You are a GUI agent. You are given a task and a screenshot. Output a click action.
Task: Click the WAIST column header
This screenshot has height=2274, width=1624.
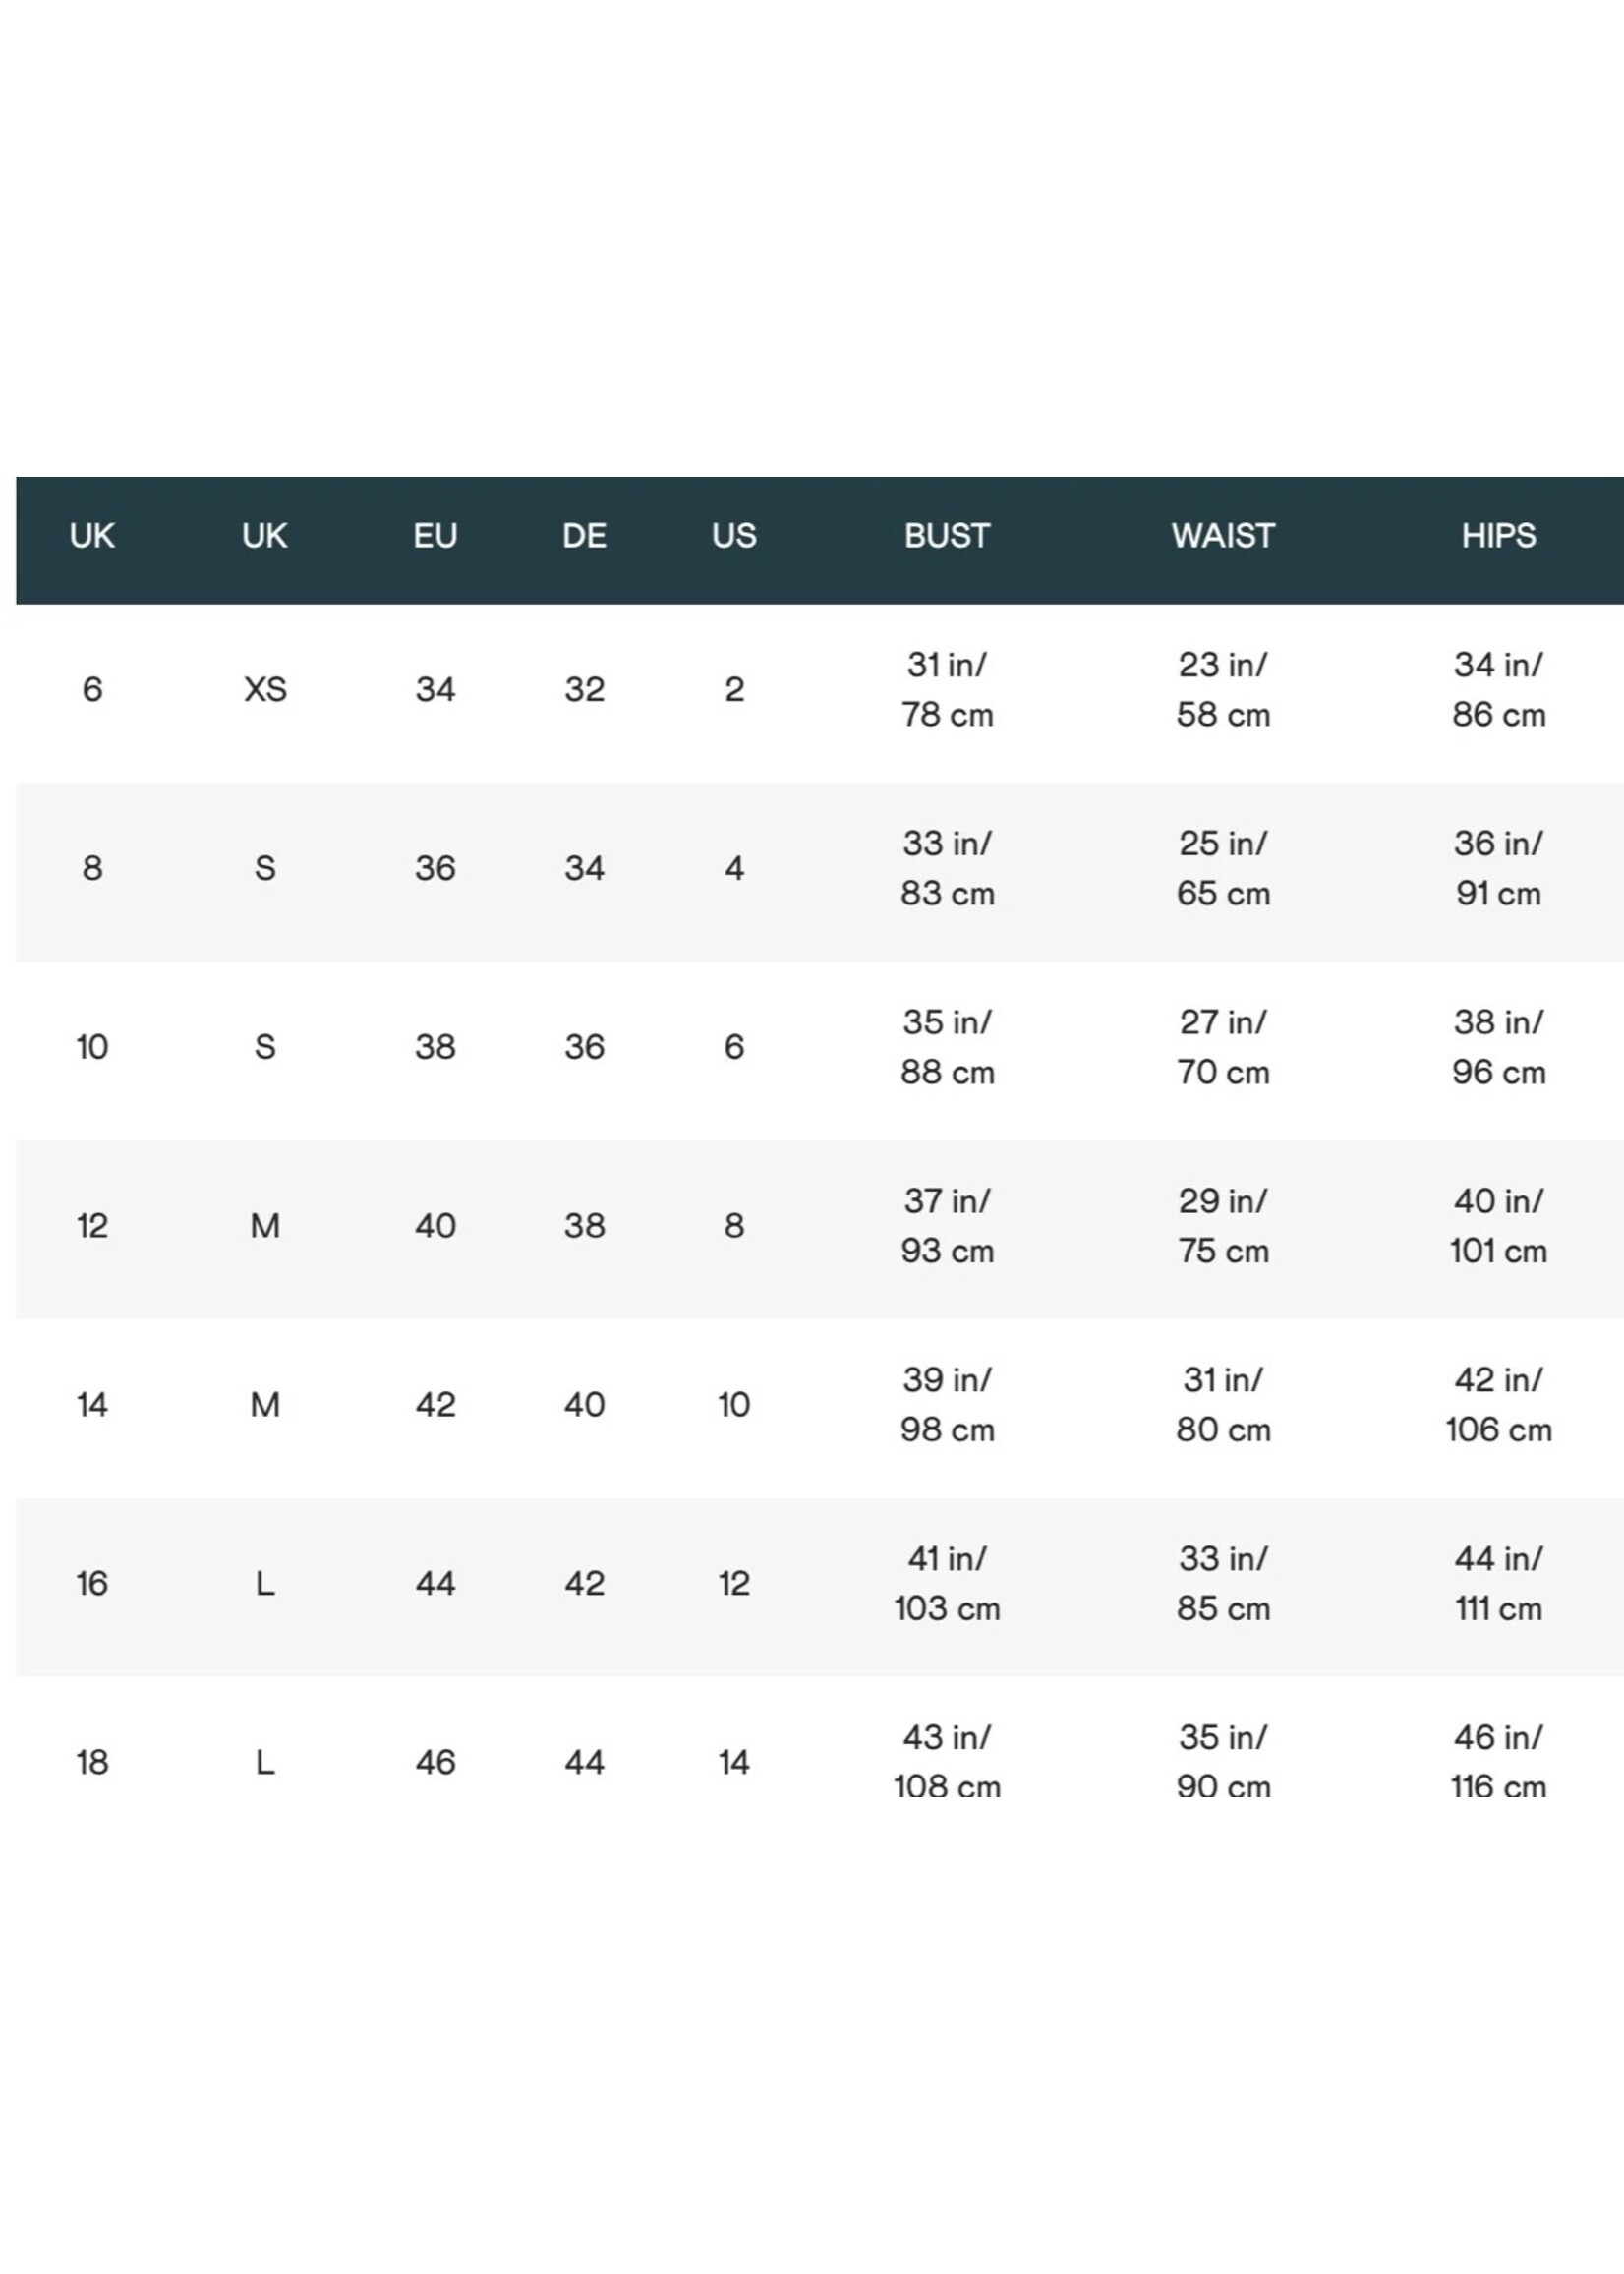point(1223,536)
